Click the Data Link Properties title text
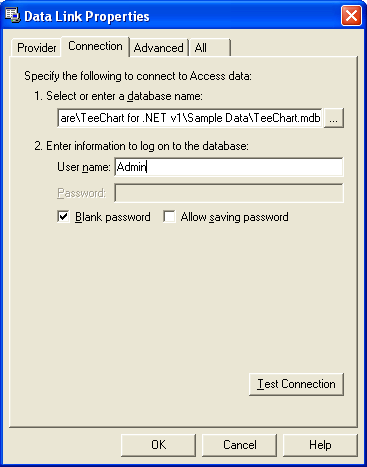Viewport: 367px width, 467px height. [x=87, y=16]
